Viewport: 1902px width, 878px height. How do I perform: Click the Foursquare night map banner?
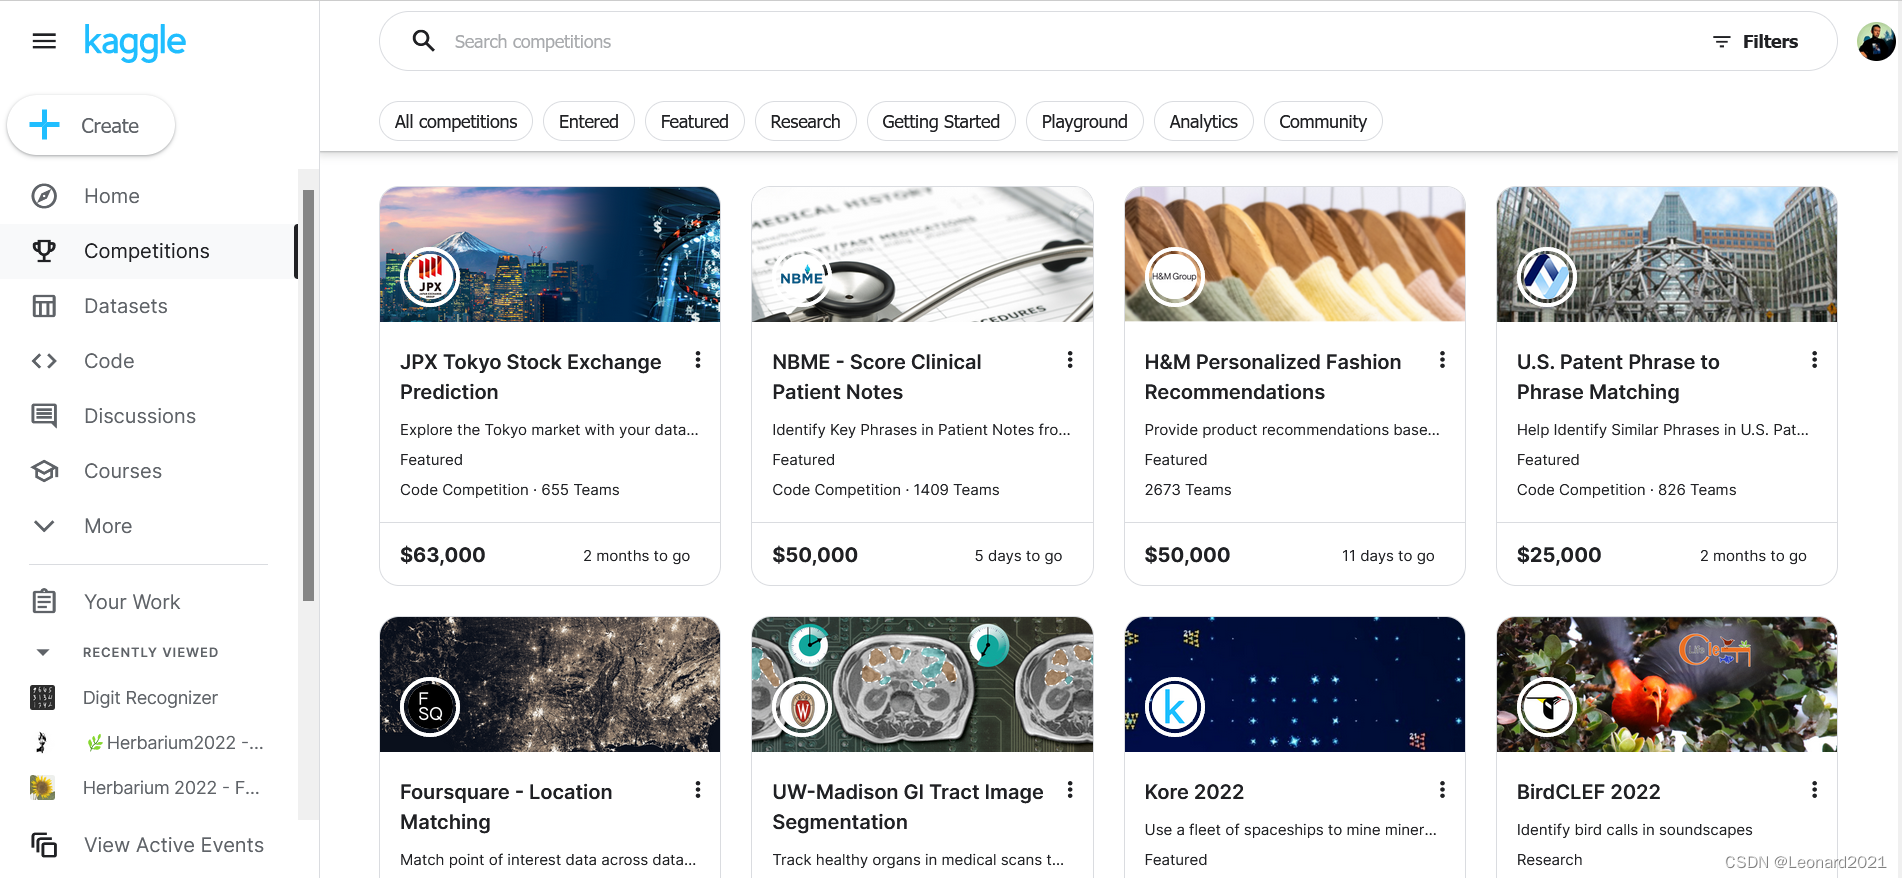[550, 684]
